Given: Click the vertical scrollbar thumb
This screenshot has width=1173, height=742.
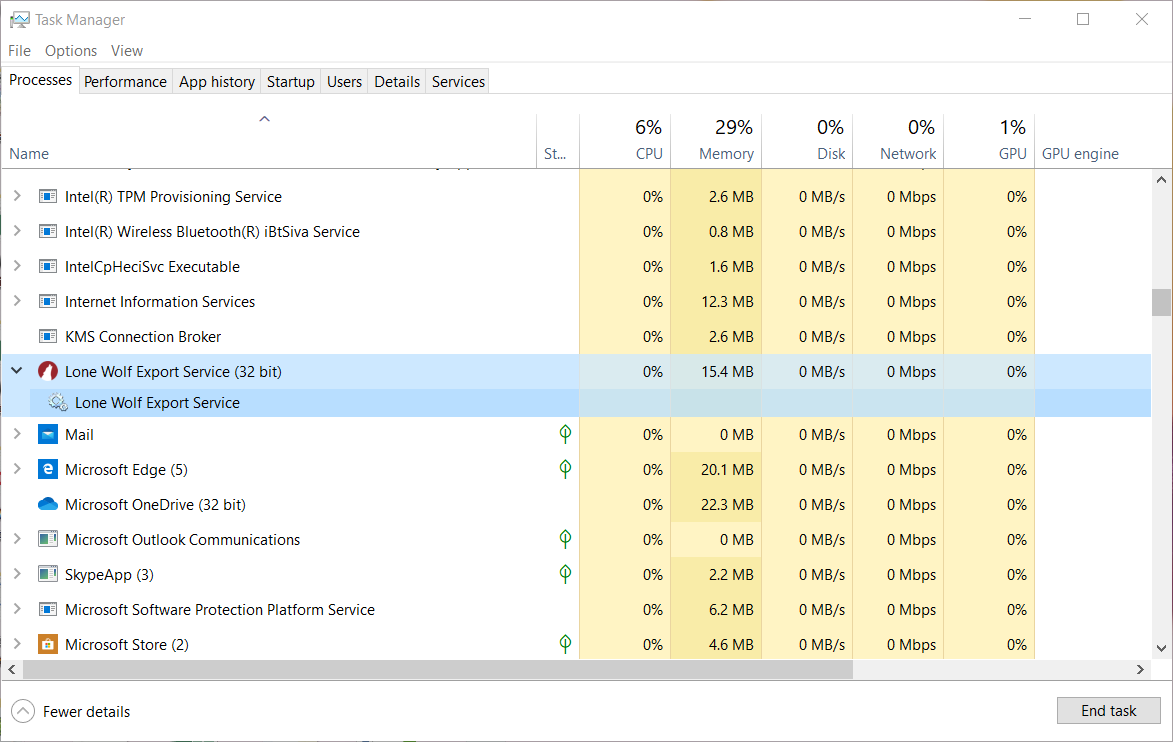Looking at the screenshot, I should (1161, 302).
